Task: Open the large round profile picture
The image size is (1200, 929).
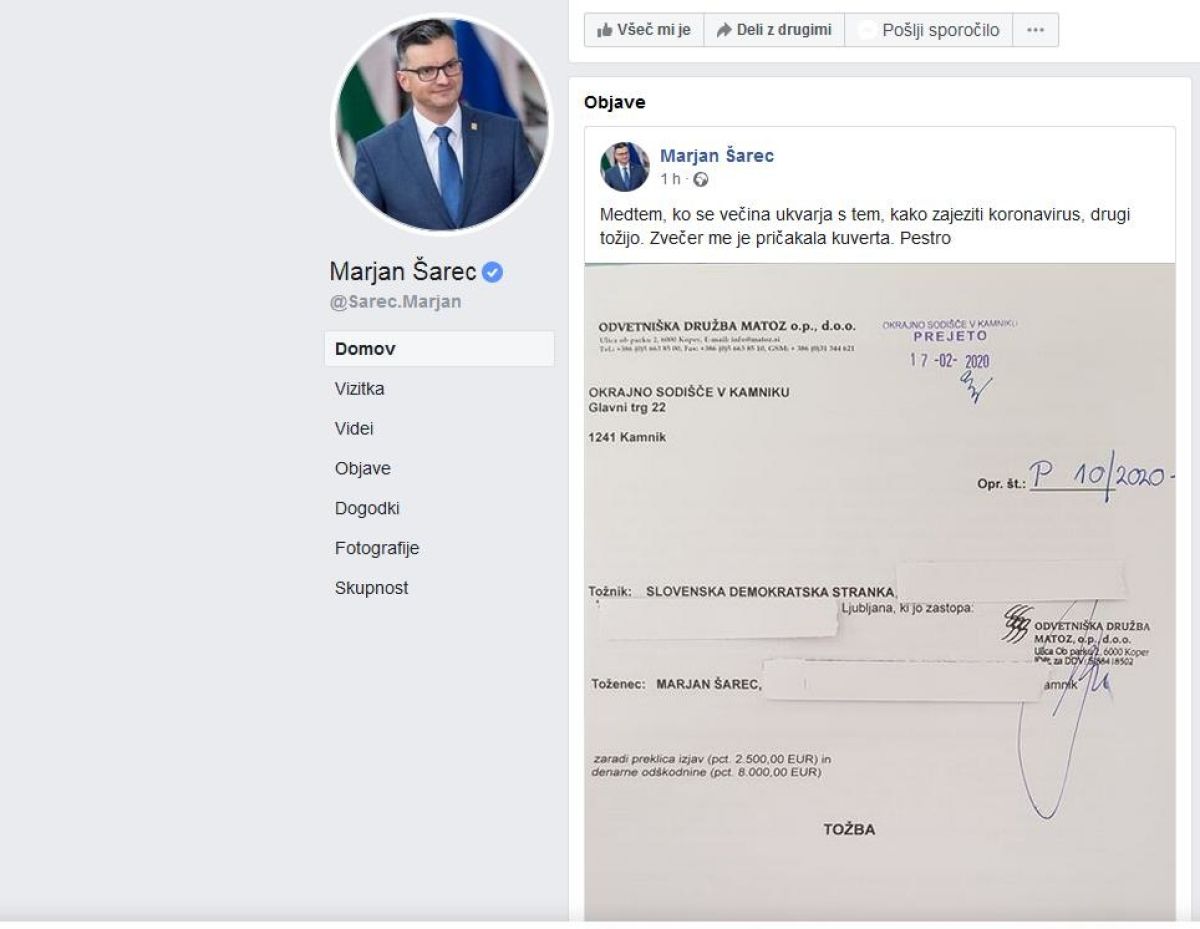Action: [441, 124]
